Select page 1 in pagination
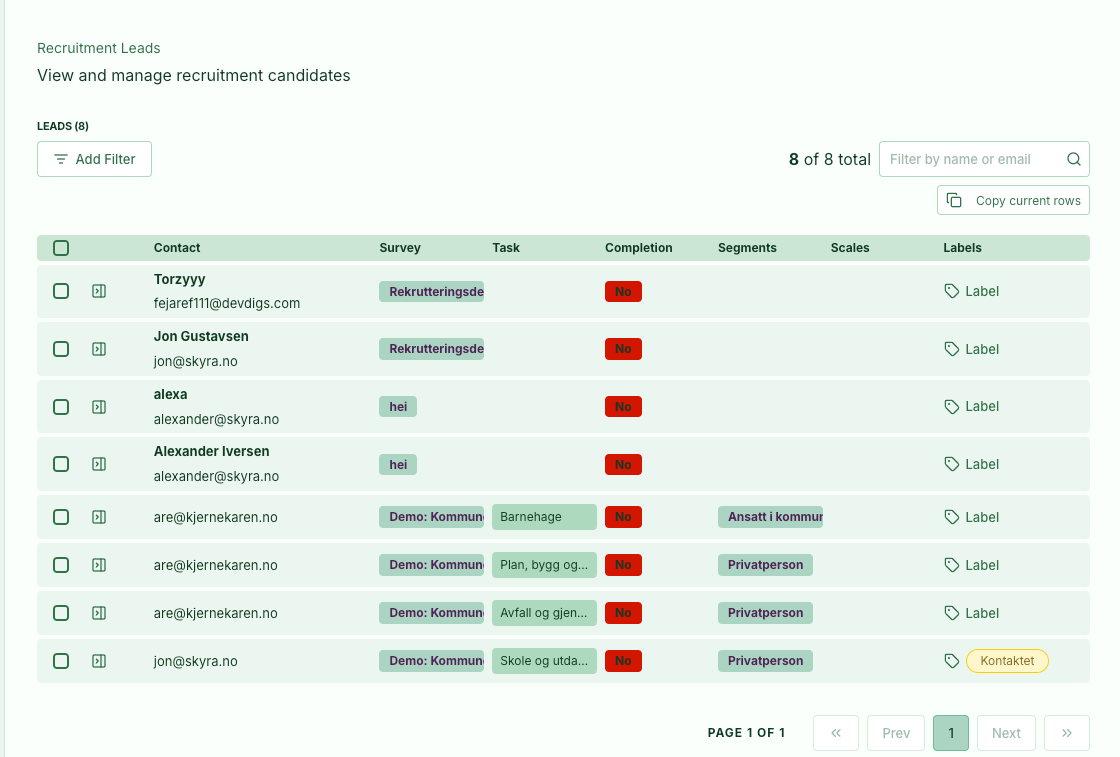 [x=951, y=733]
